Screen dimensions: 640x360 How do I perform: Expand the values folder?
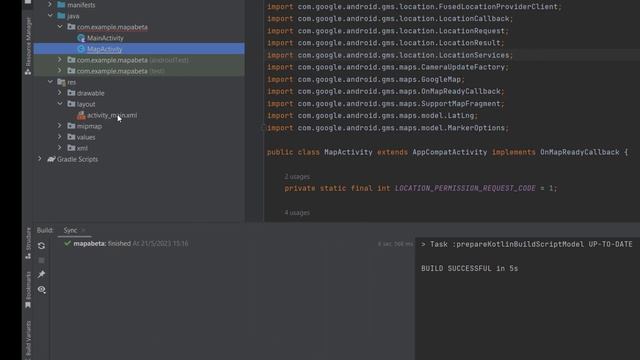coord(60,137)
